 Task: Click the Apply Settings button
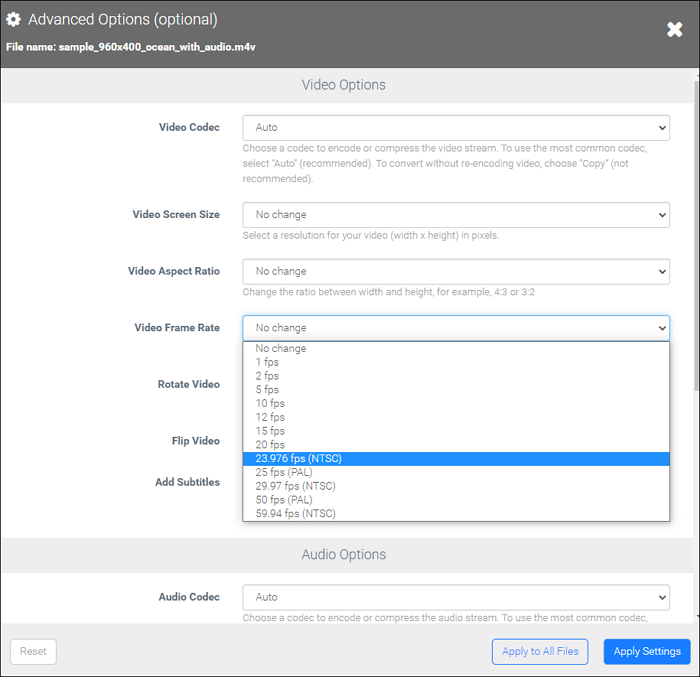pyautogui.click(x=647, y=651)
